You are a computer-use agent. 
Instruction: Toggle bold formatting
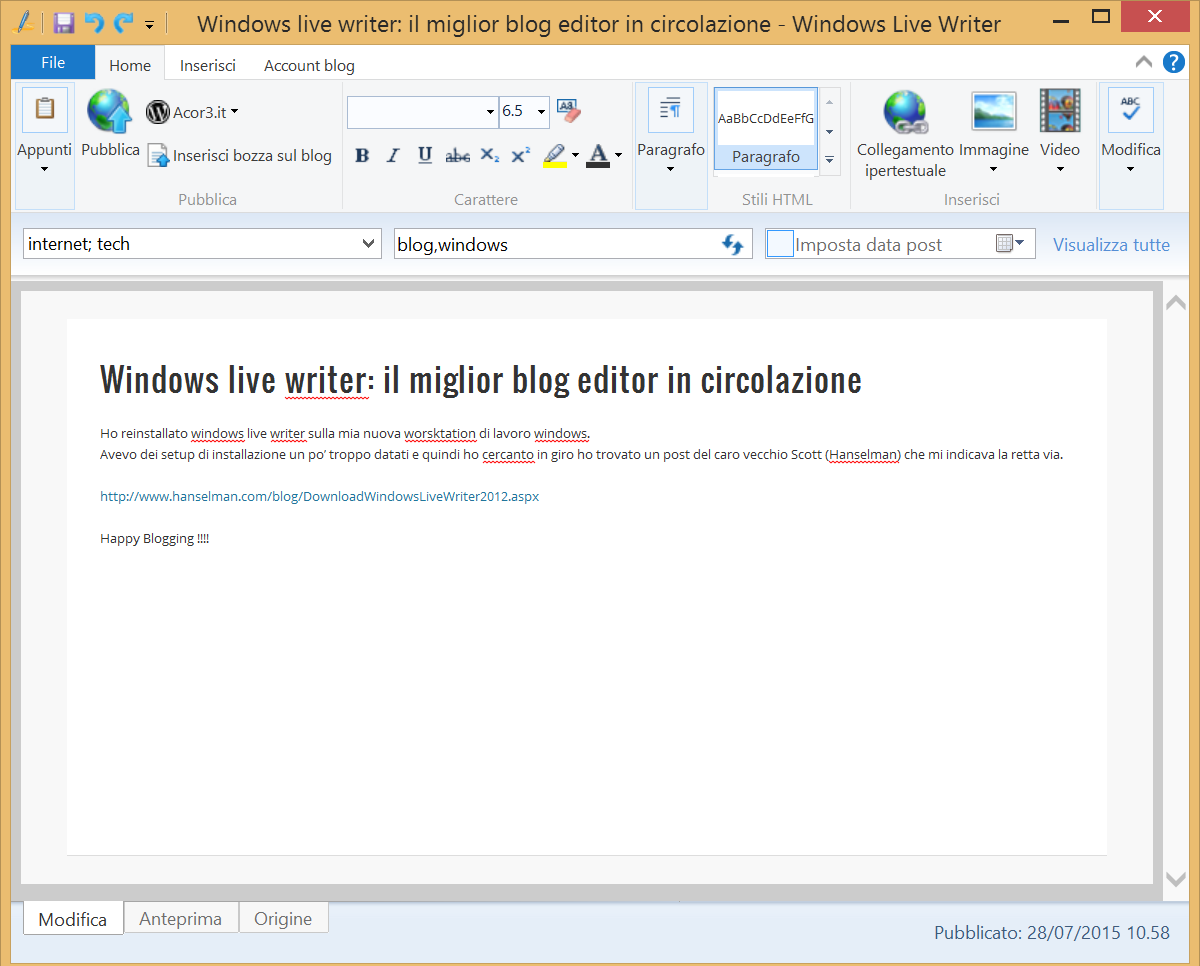[x=362, y=155]
